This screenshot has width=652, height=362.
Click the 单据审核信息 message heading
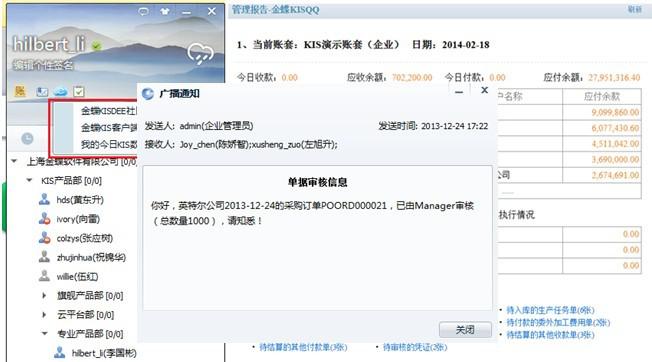[317, 182]
